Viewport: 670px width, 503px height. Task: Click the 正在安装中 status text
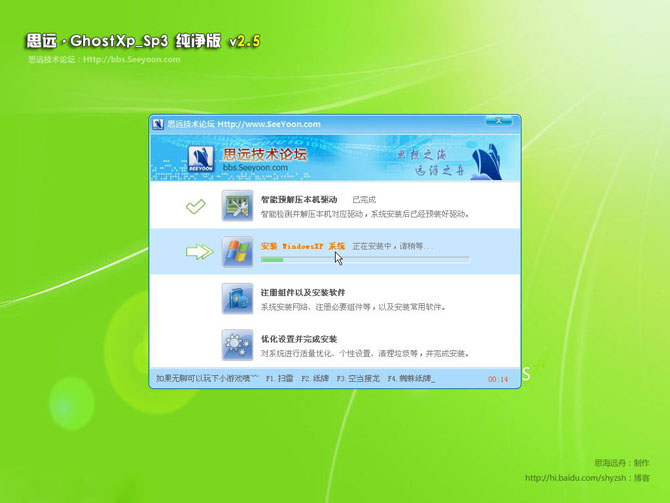coord(392,246)
